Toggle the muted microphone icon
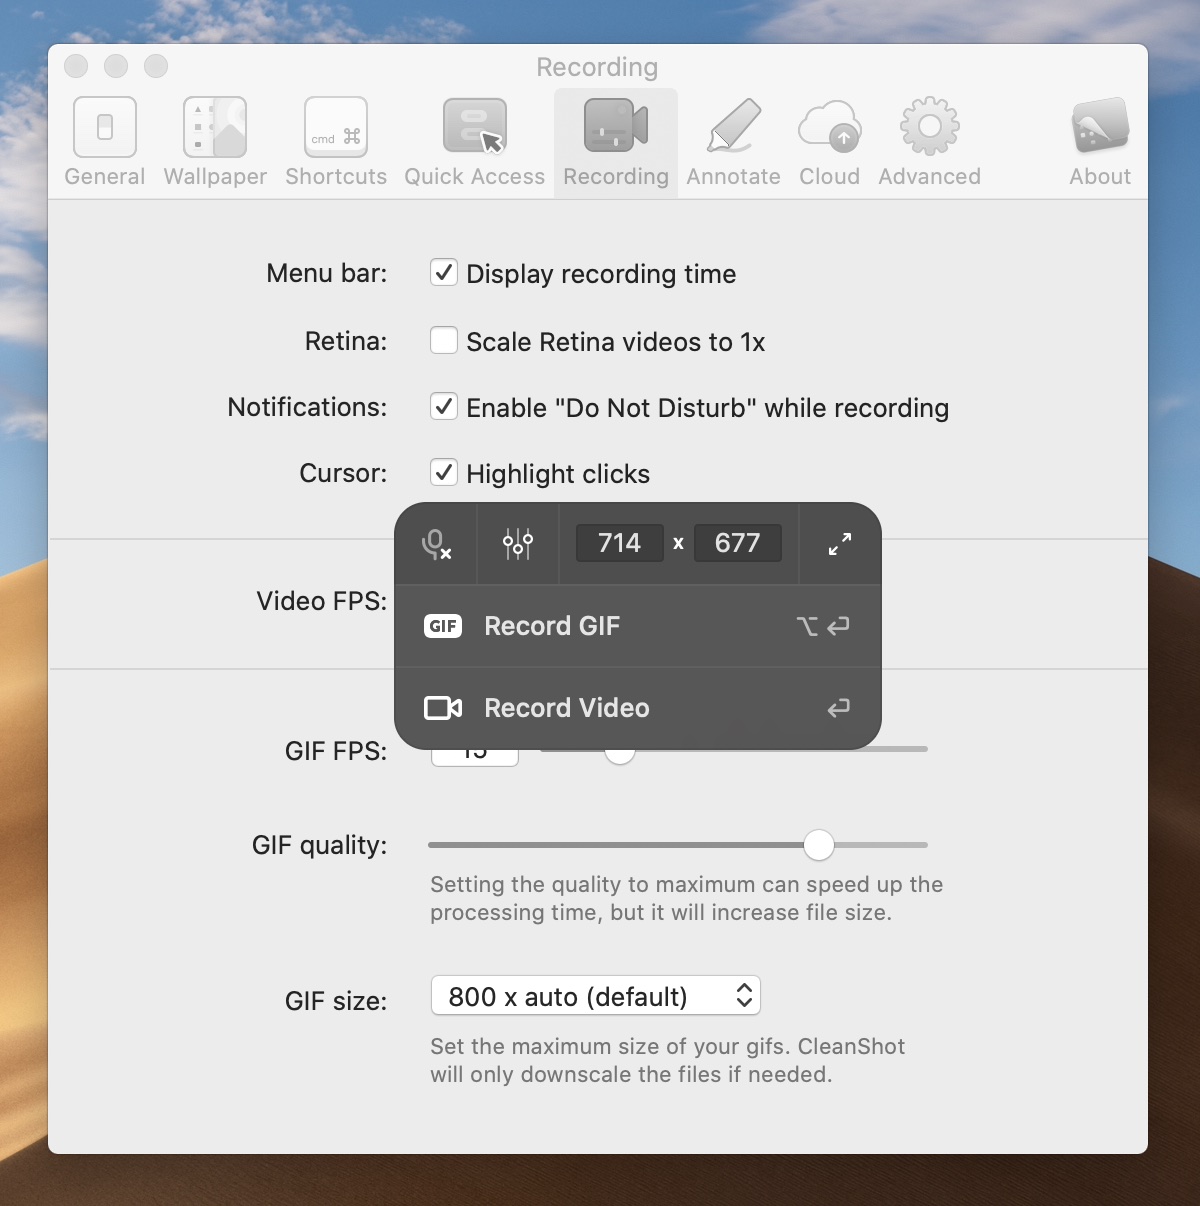The image size is (1200, 1206). point(436,544)
